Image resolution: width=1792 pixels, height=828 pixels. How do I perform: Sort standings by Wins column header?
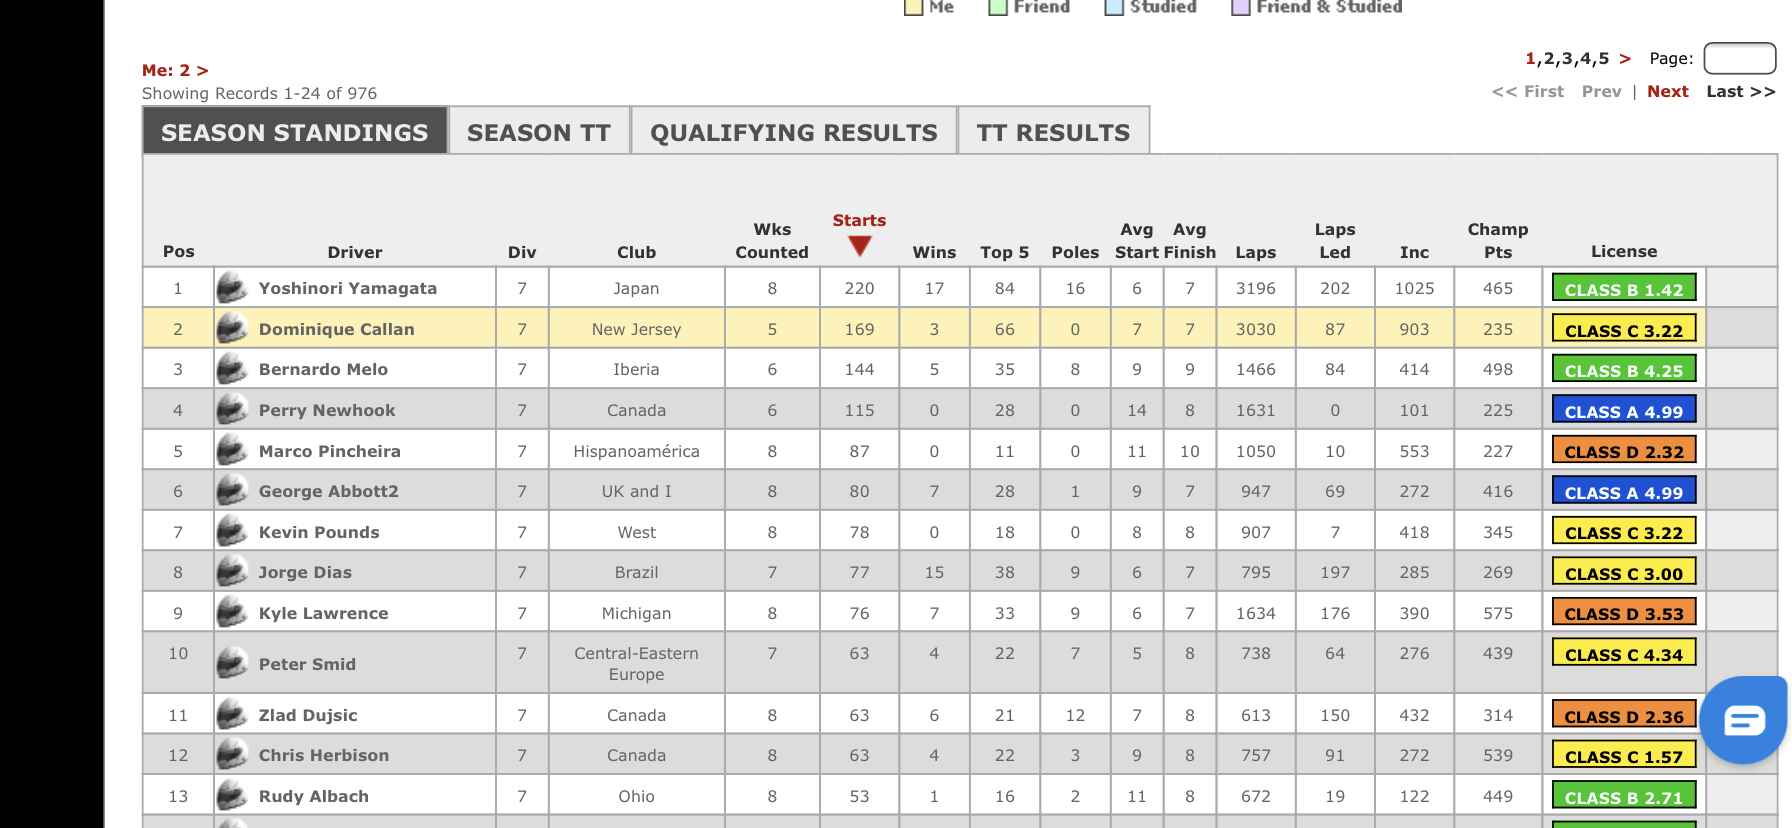934,252
